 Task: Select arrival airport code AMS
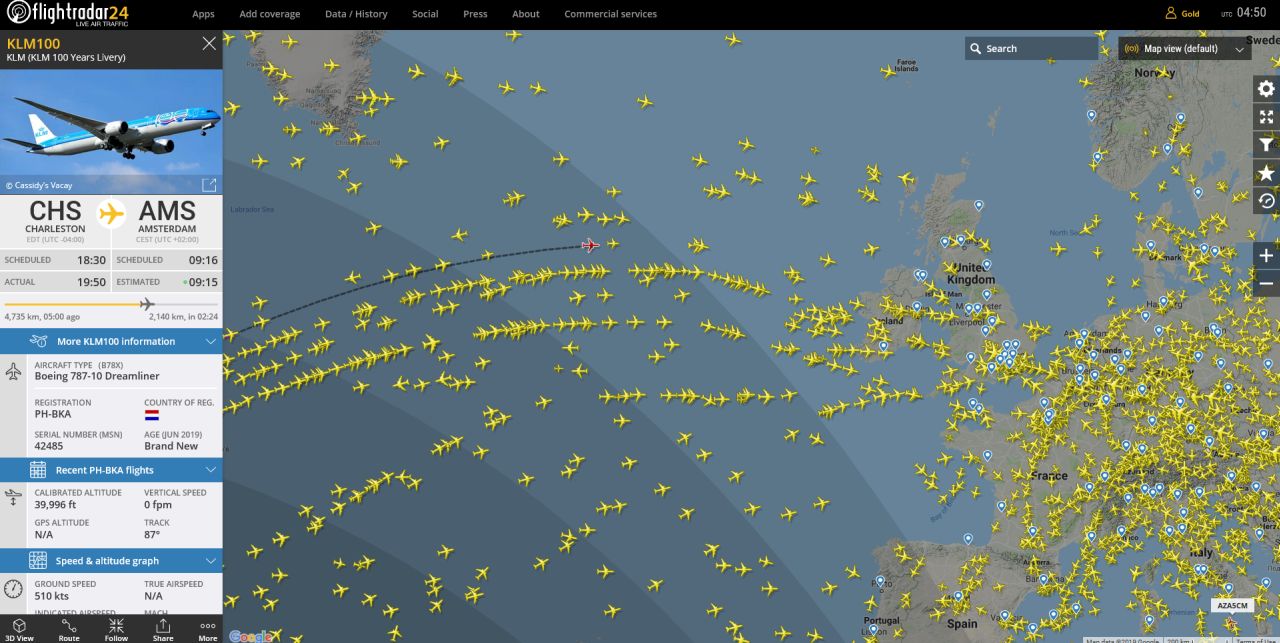(167, 211)
